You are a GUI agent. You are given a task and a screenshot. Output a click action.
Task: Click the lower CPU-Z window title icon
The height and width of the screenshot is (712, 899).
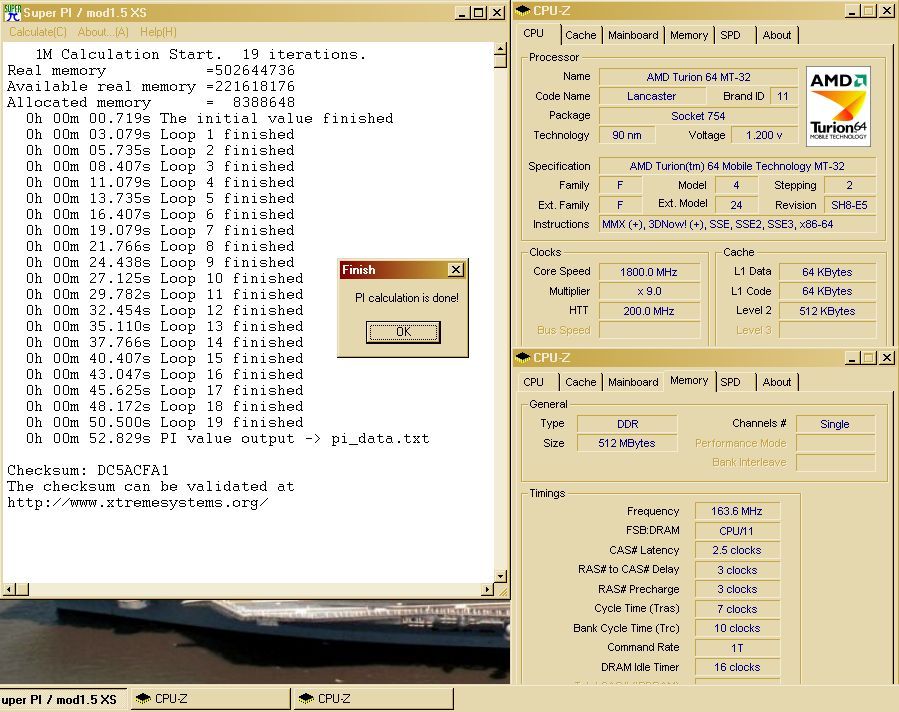(x=523, y=358)
